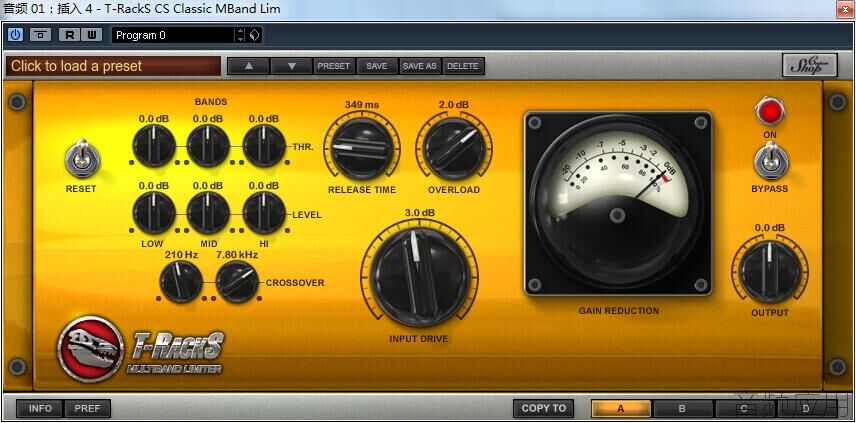Image resolution: width=856 pixels, height=423 pixels.
Task: Click the T-RackS dinosaur logo
Action: [91, 349]
